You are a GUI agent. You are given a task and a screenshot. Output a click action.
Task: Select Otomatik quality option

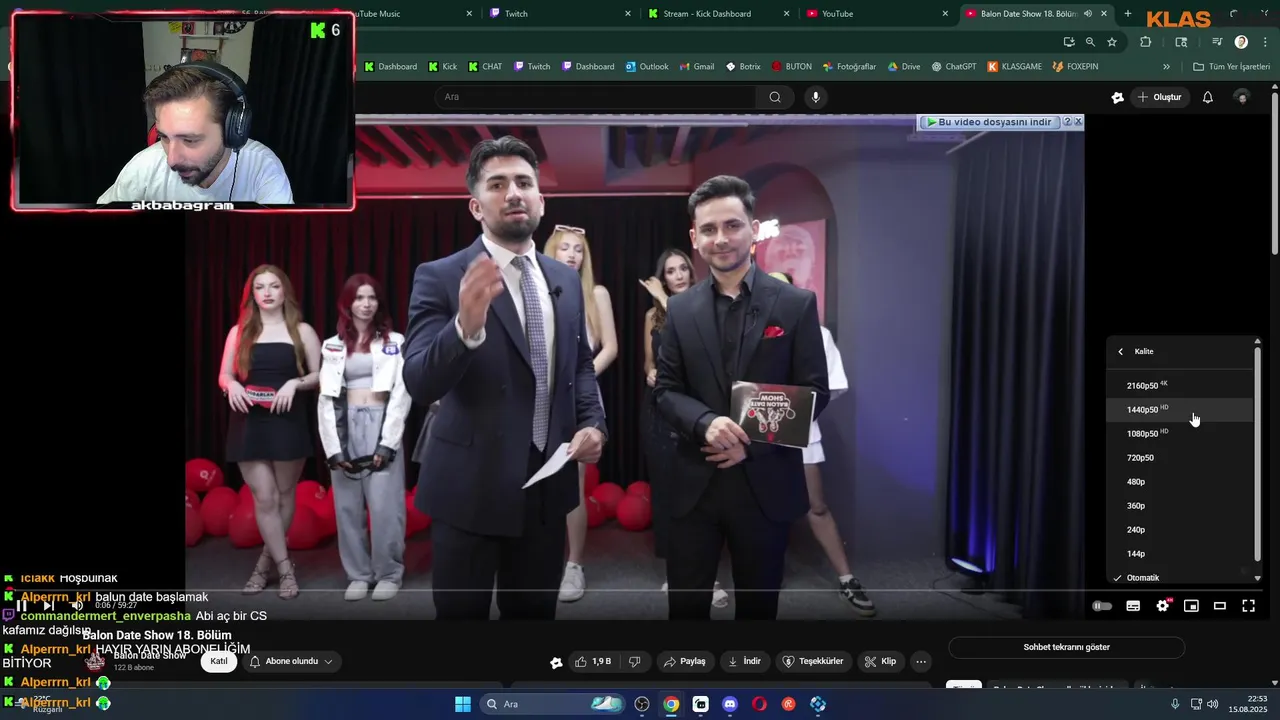coord(1179,577)
